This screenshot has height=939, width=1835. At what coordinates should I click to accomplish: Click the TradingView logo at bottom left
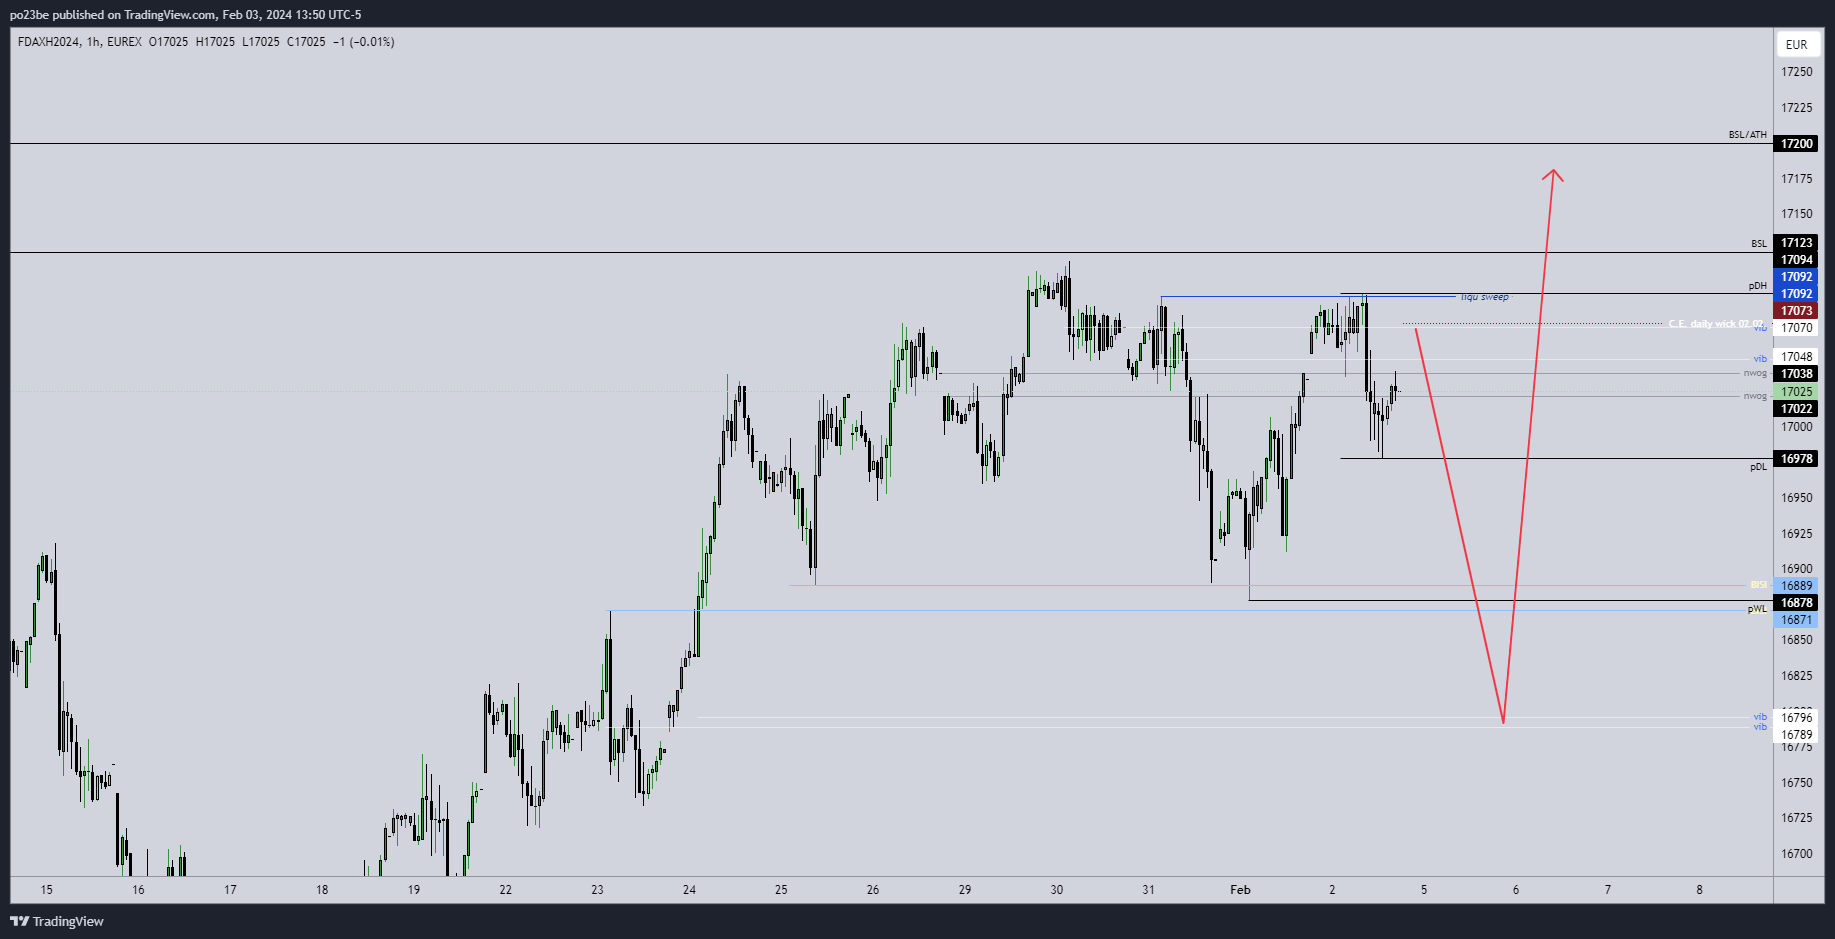[x=57, y=921]
